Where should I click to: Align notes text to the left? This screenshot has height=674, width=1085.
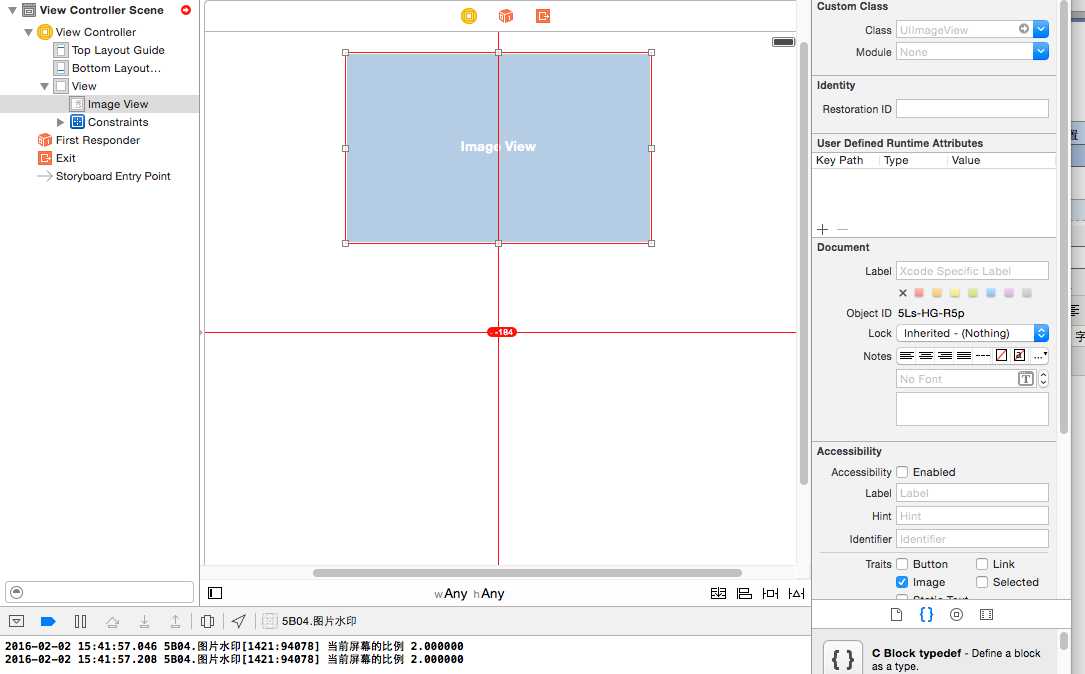[x=906, y=356]
